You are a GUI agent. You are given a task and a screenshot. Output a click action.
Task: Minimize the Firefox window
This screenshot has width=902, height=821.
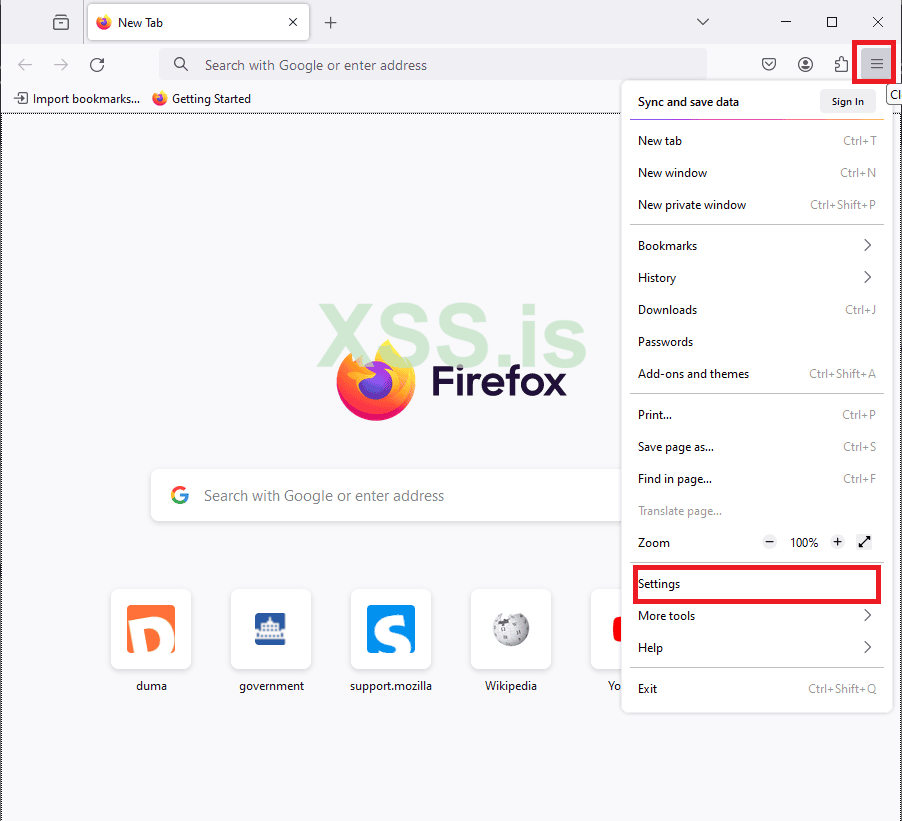tap(786, 22)
